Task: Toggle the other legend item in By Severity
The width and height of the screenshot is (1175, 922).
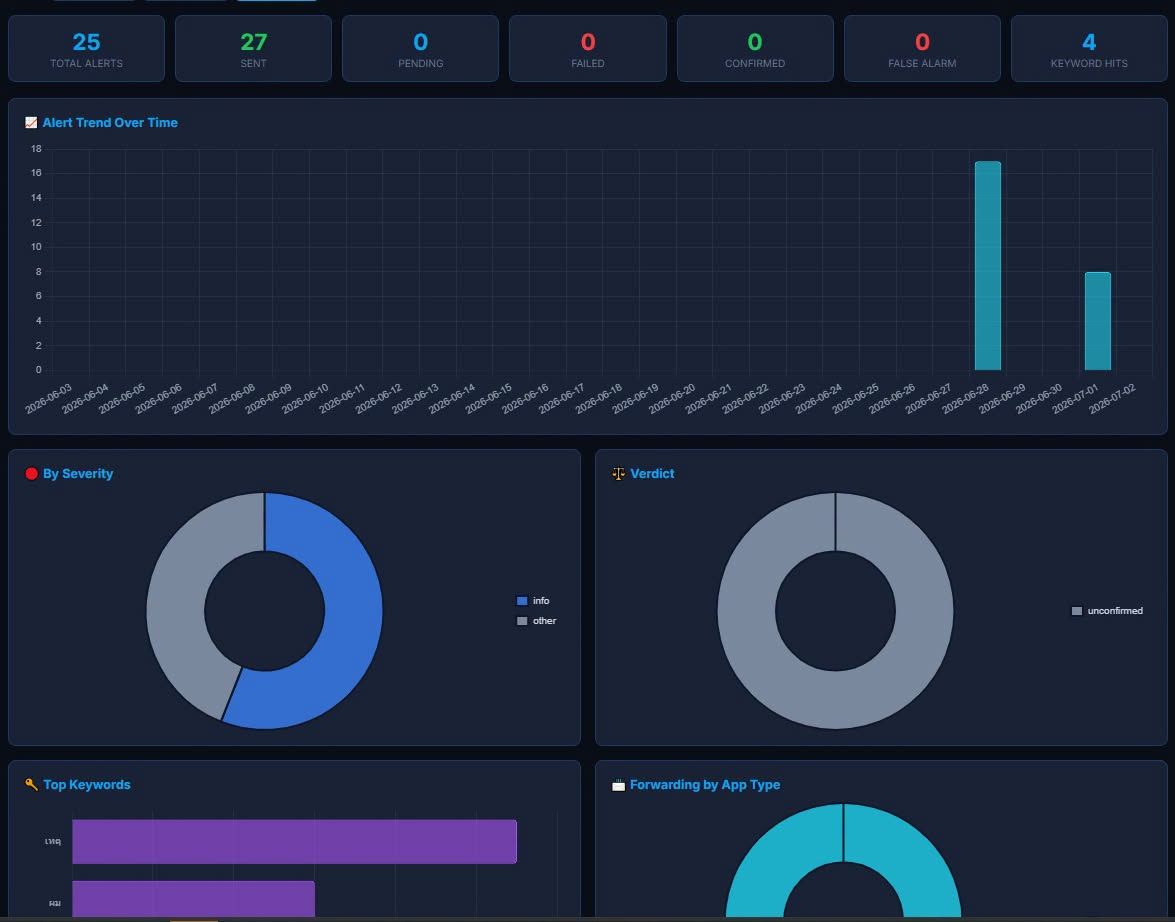Action: [537, 621]
